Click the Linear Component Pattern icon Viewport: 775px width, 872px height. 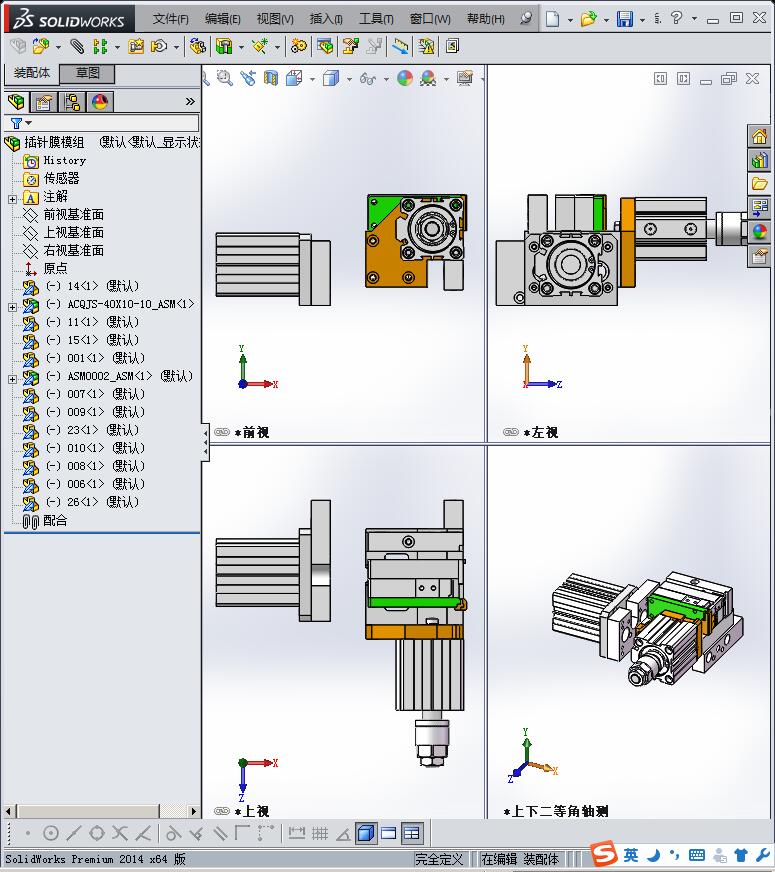(100, 46)
